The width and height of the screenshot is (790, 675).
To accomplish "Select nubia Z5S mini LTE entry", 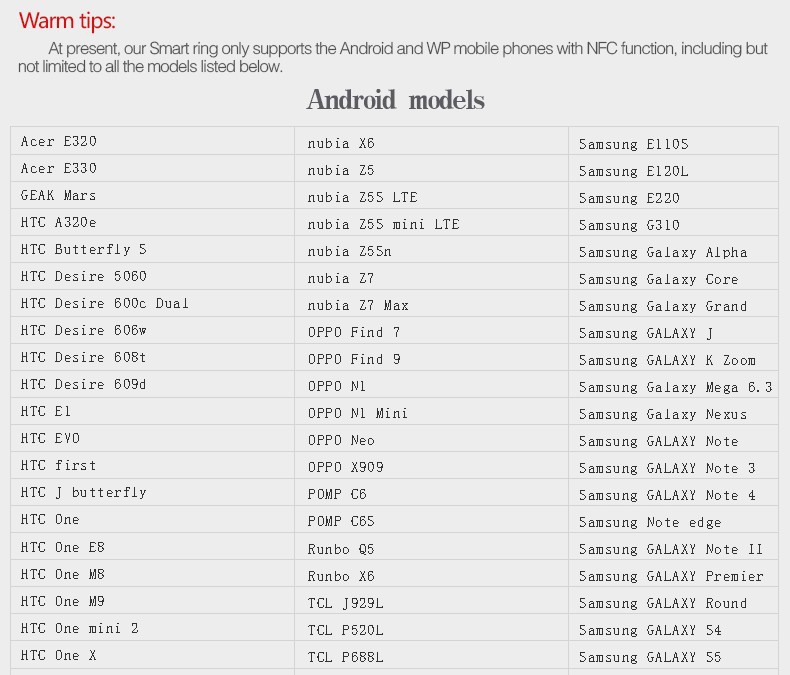I will 383,225.
